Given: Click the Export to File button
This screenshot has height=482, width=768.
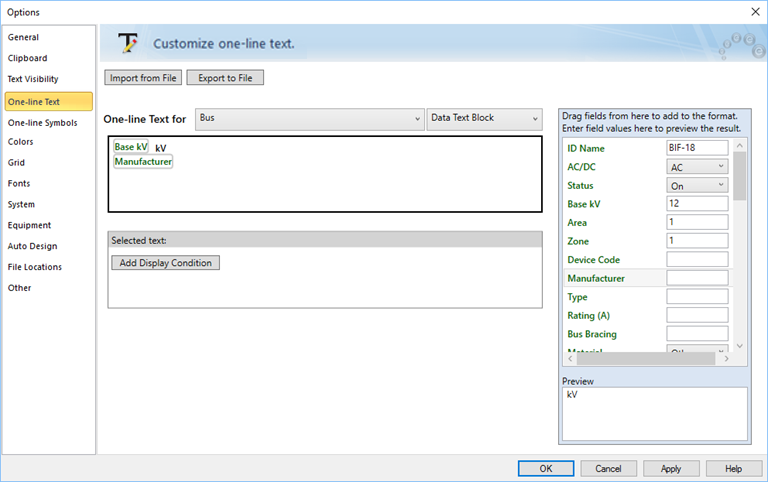Looking at the screenshot, I should pyautogui.click(x=225, y=78).
